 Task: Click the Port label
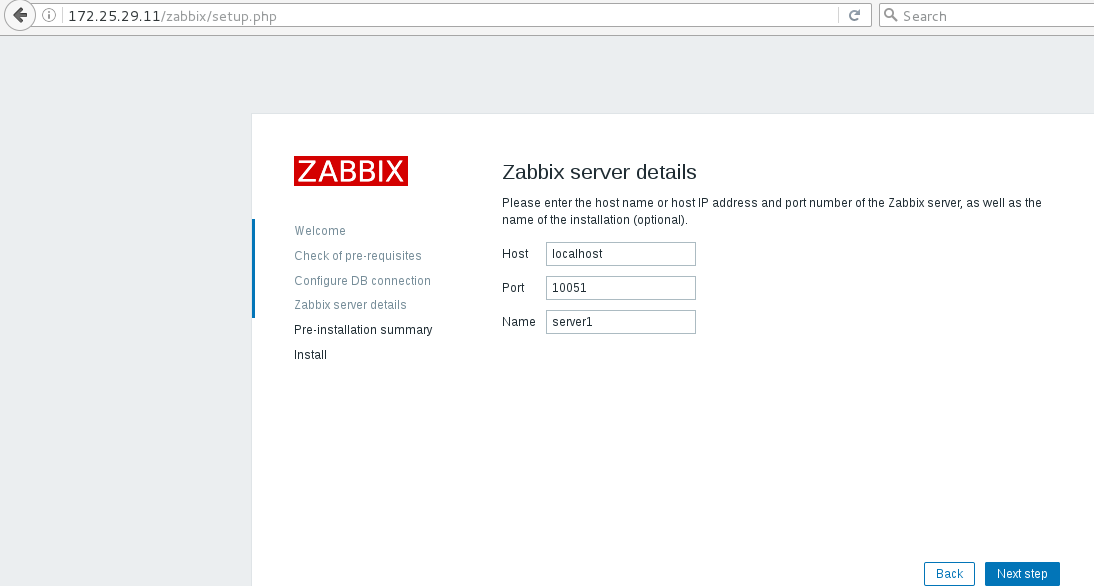click(x=513, y=288)
